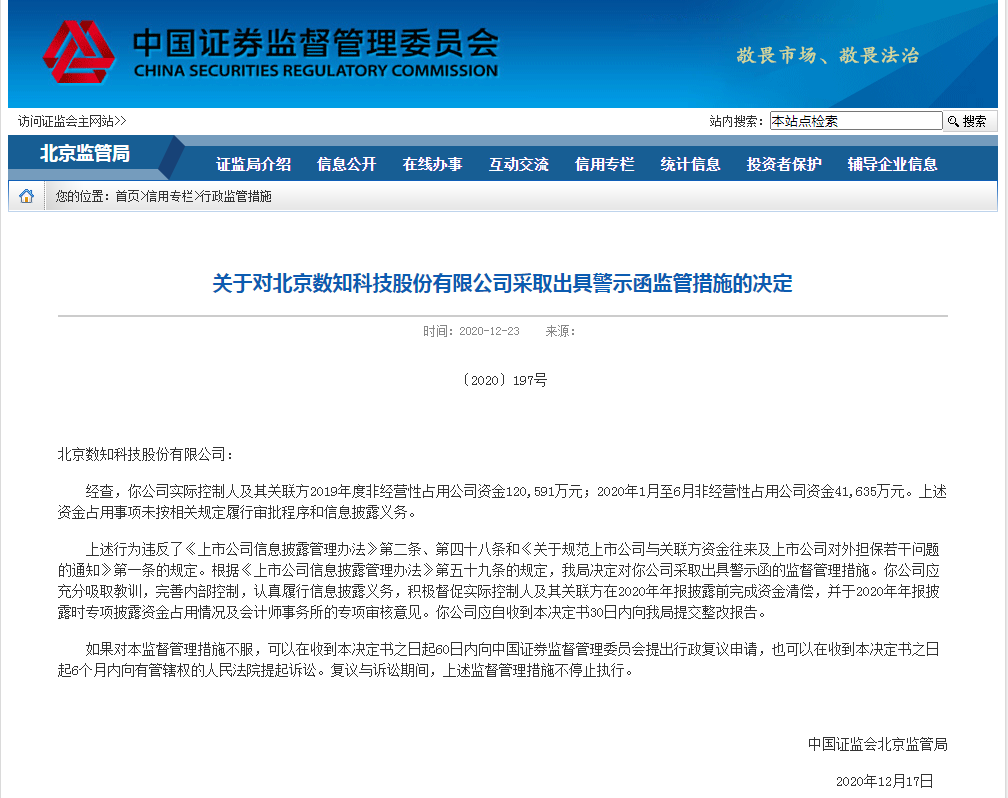Viewport: 1008px width, 798px height.
Task: Click the document number 〔2020〕197号
Action: [x=503, y=380]
